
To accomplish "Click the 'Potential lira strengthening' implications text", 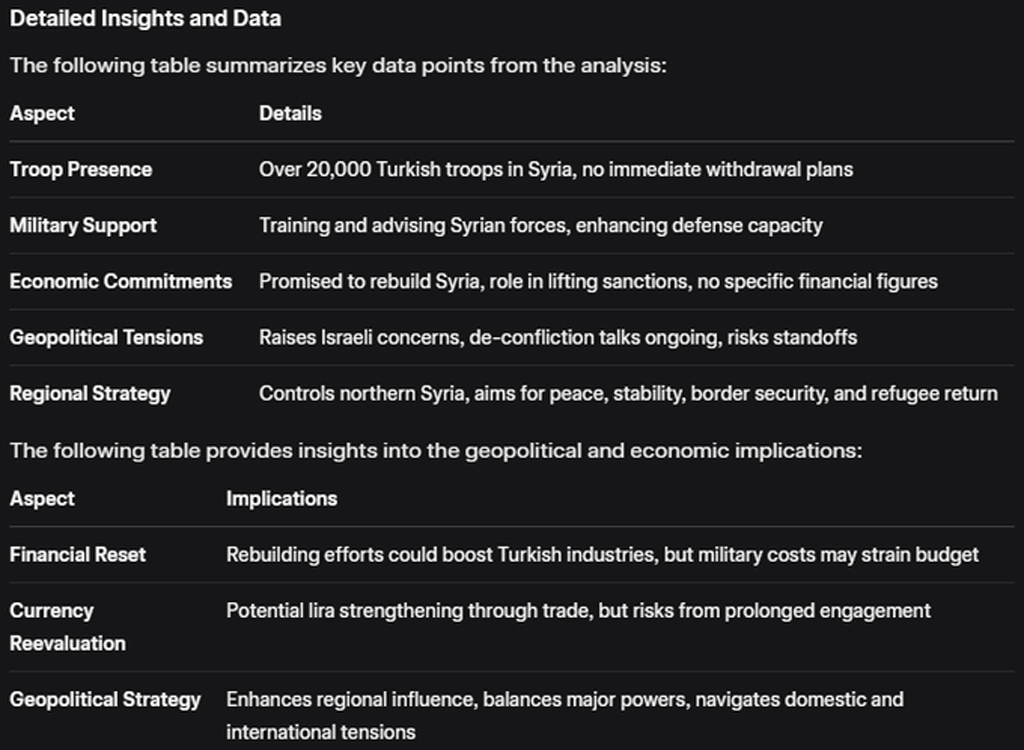I will (578, 611).
